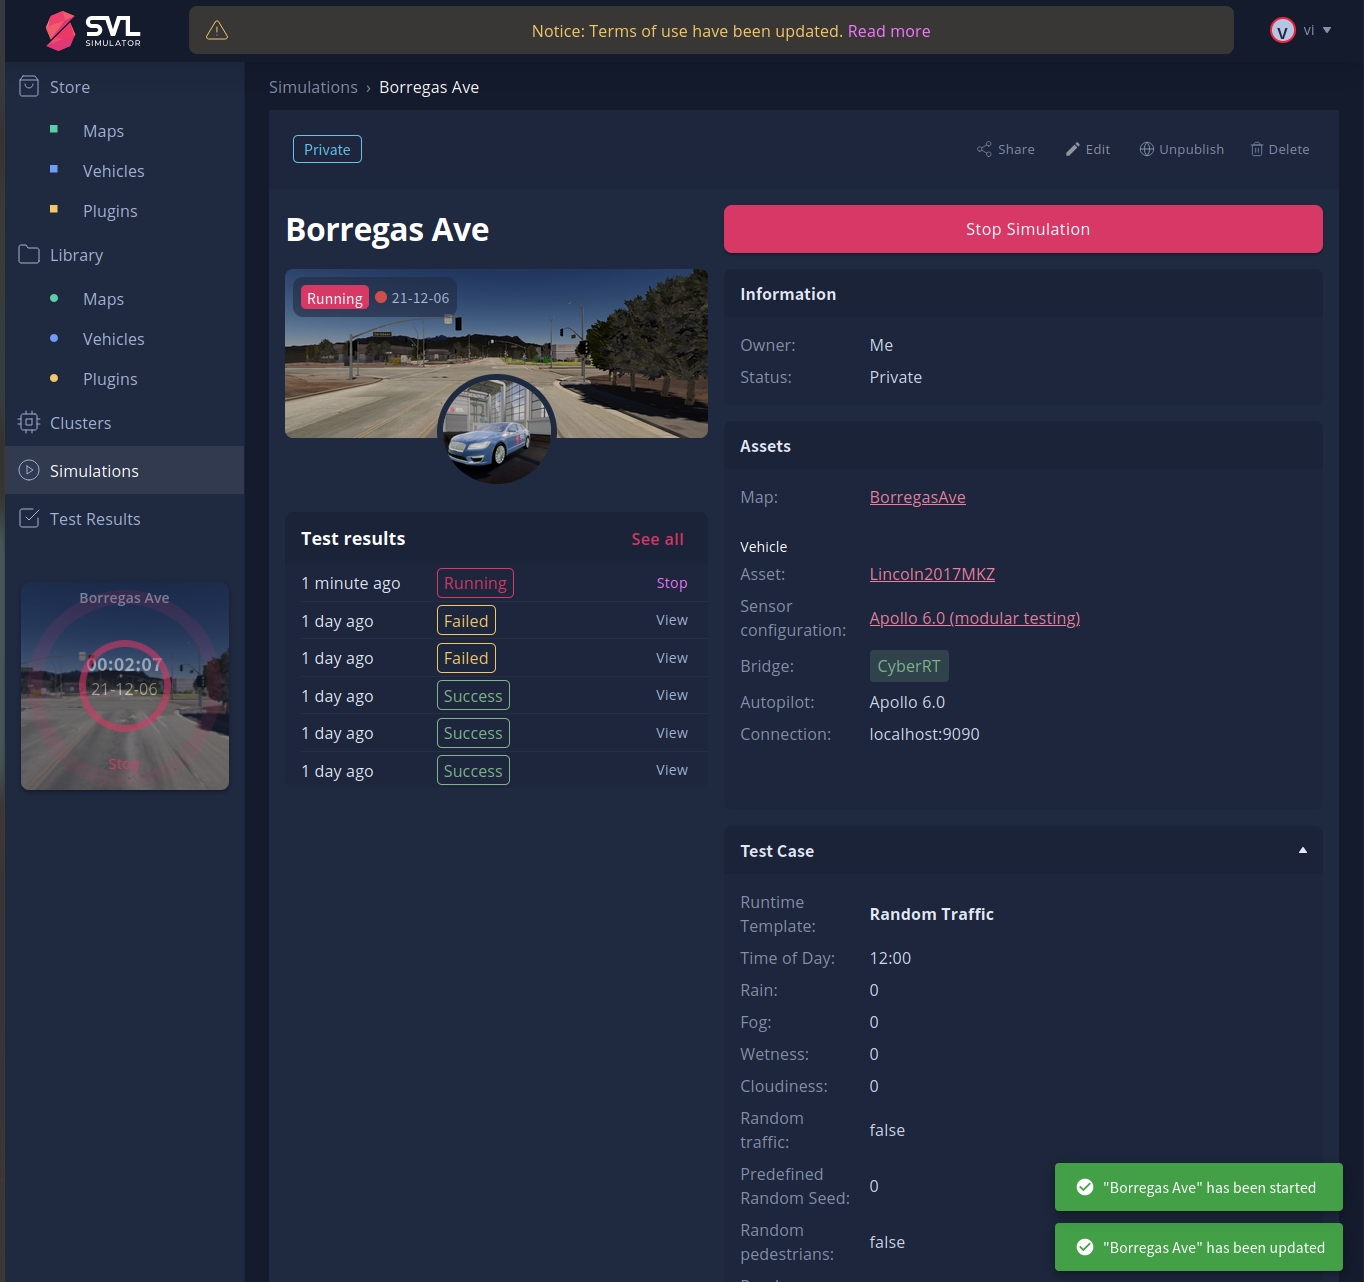
Task: Stop simulation from the sidebar card
Action: [124, 764]
